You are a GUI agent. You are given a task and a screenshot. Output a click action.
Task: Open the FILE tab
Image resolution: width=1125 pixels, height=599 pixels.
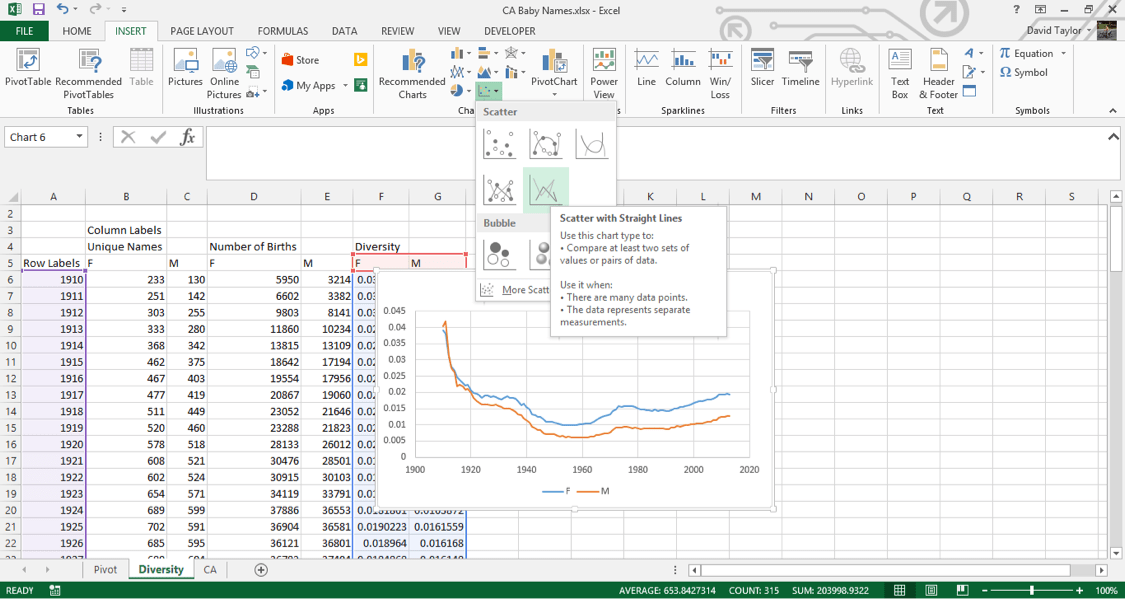pos(24,31)
